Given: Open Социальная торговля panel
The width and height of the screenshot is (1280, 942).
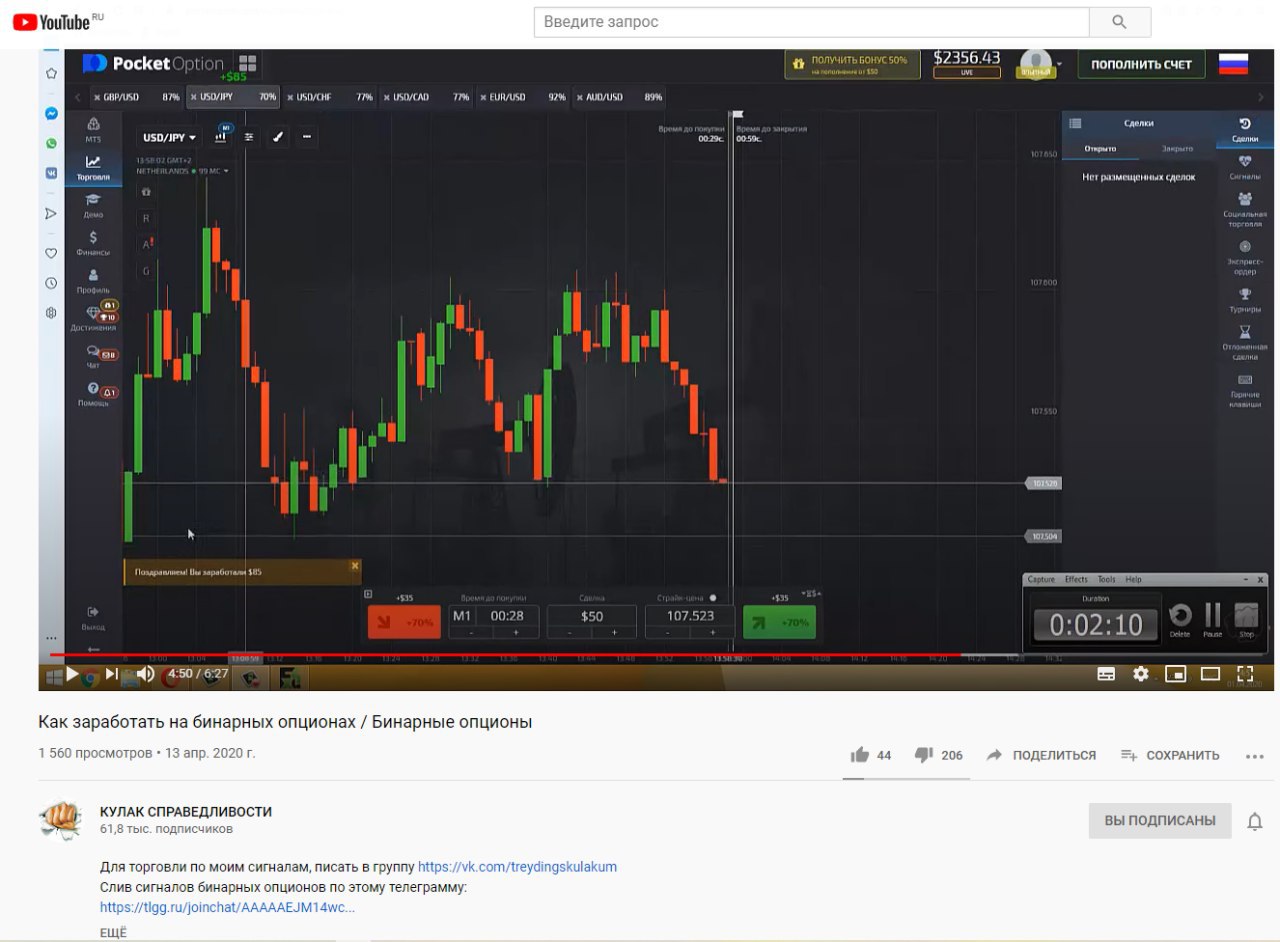Looking at the screenshot, I should pos(1245,210).
